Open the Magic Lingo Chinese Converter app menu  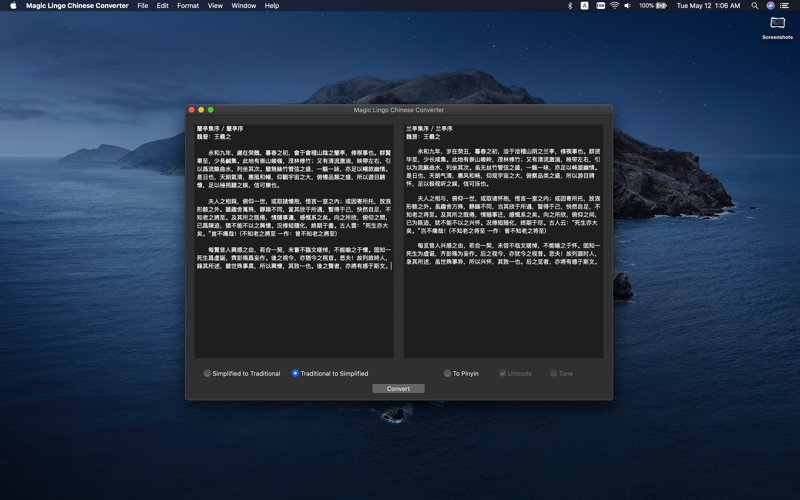77,6
